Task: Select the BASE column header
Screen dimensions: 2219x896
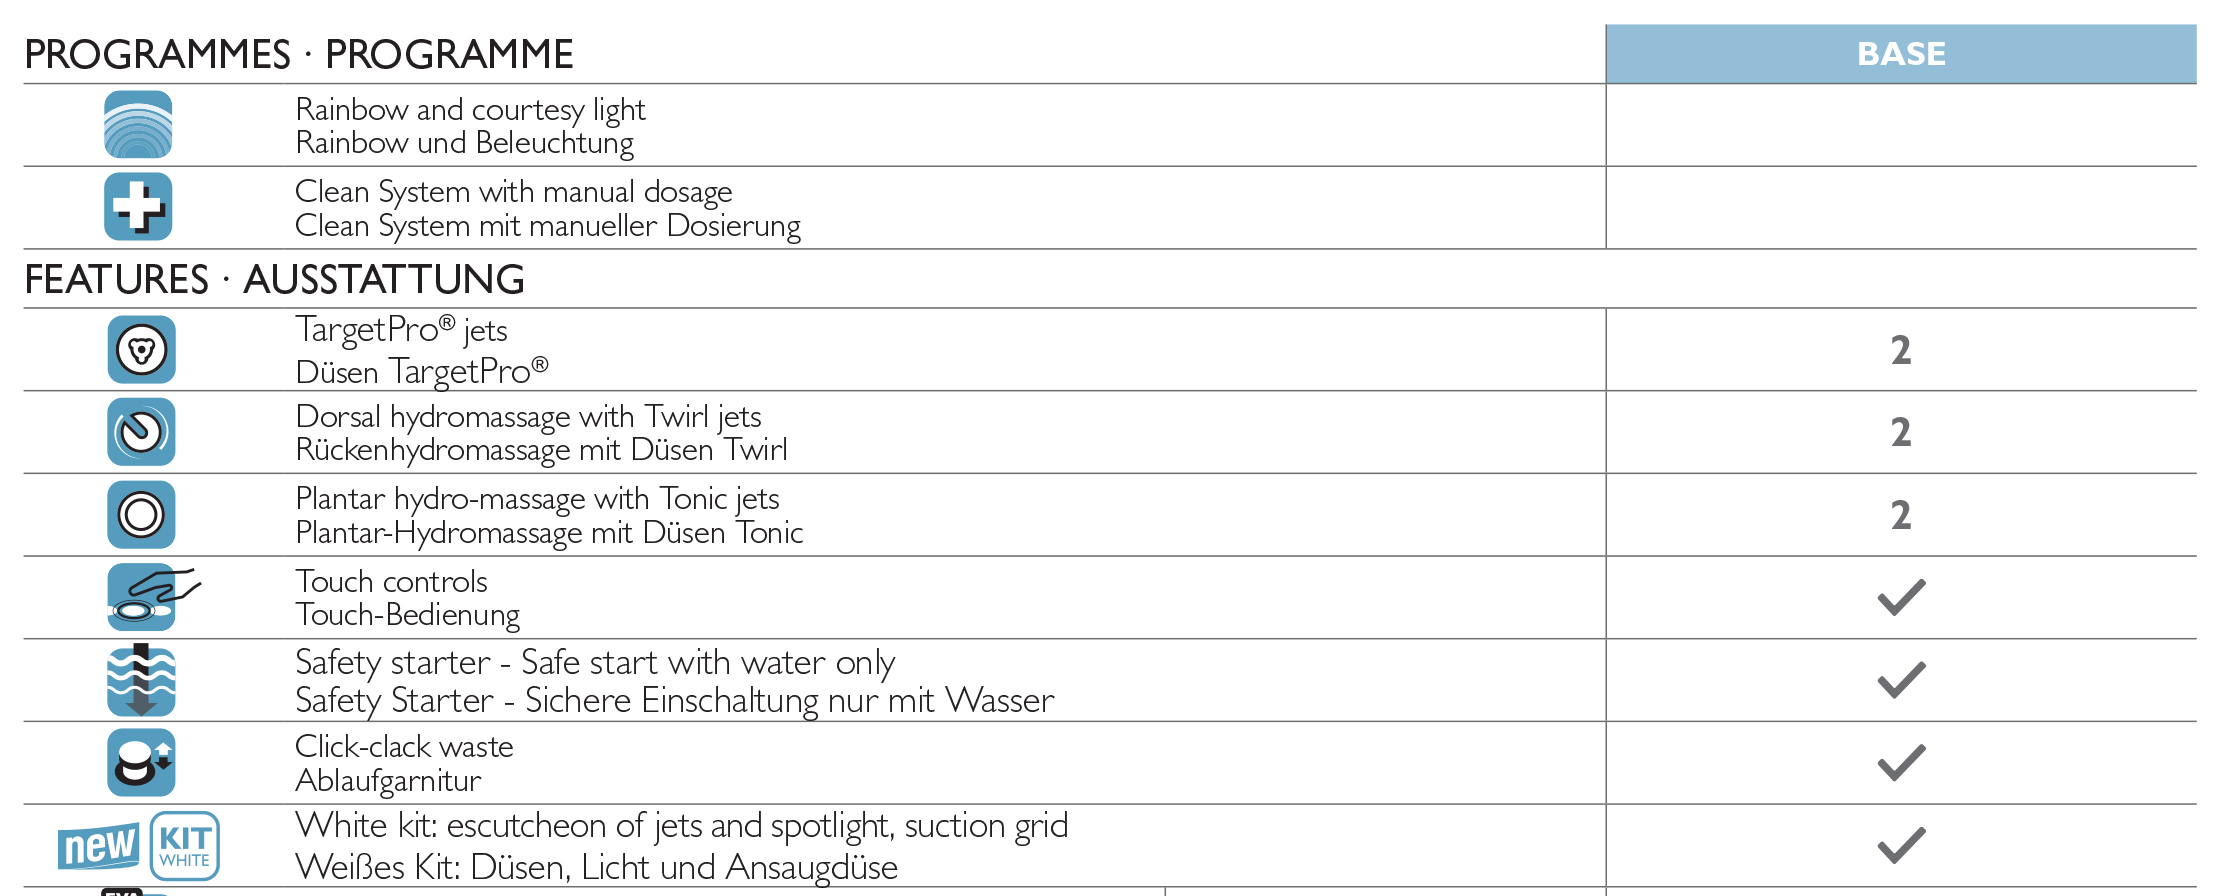Action: 1901,54
